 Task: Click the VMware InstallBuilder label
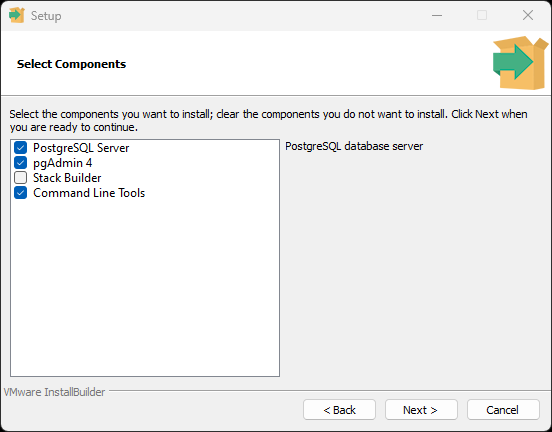point(55,392)
